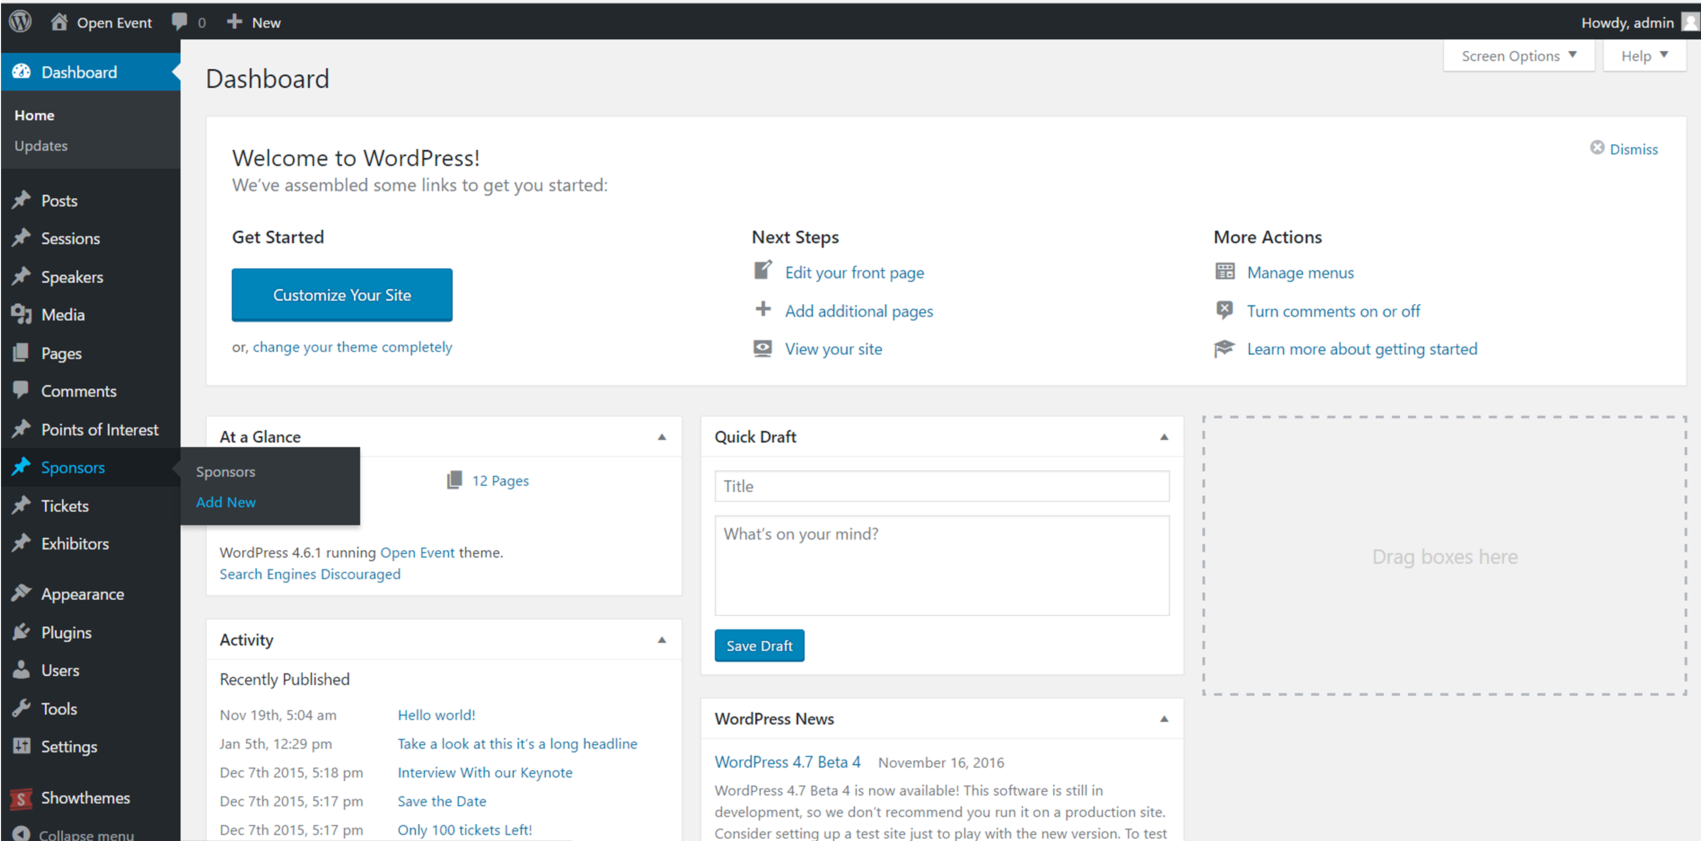Click the Open Event theme link
The height and width of the screenshot is (841, 1701).
417,552
